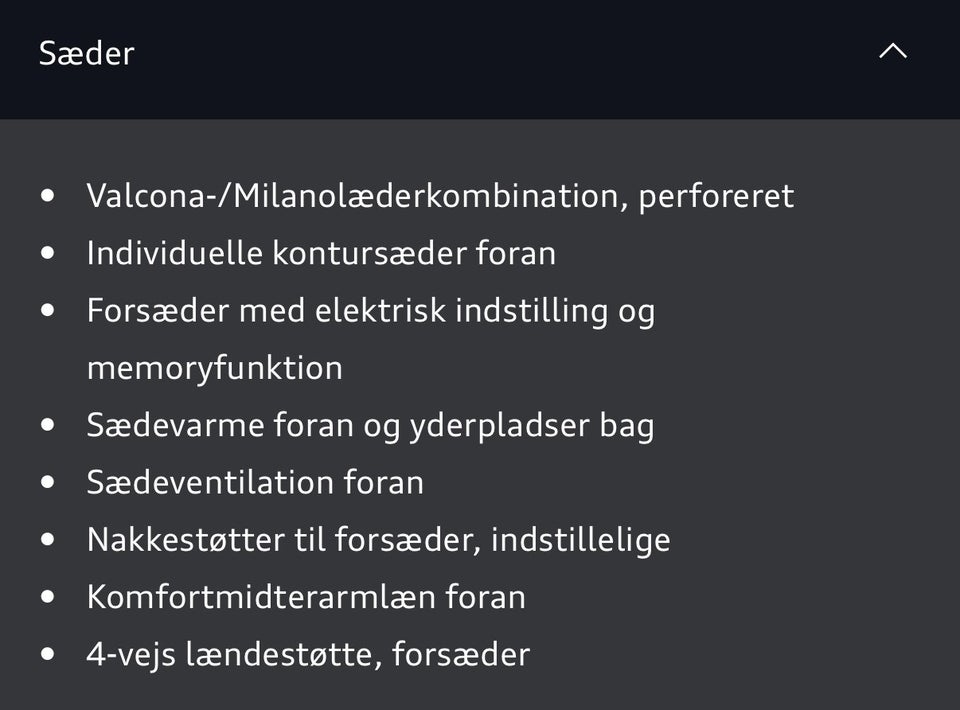Select the Valcona-/Milanolæderkombination, perforeret item

click(440, 196)
